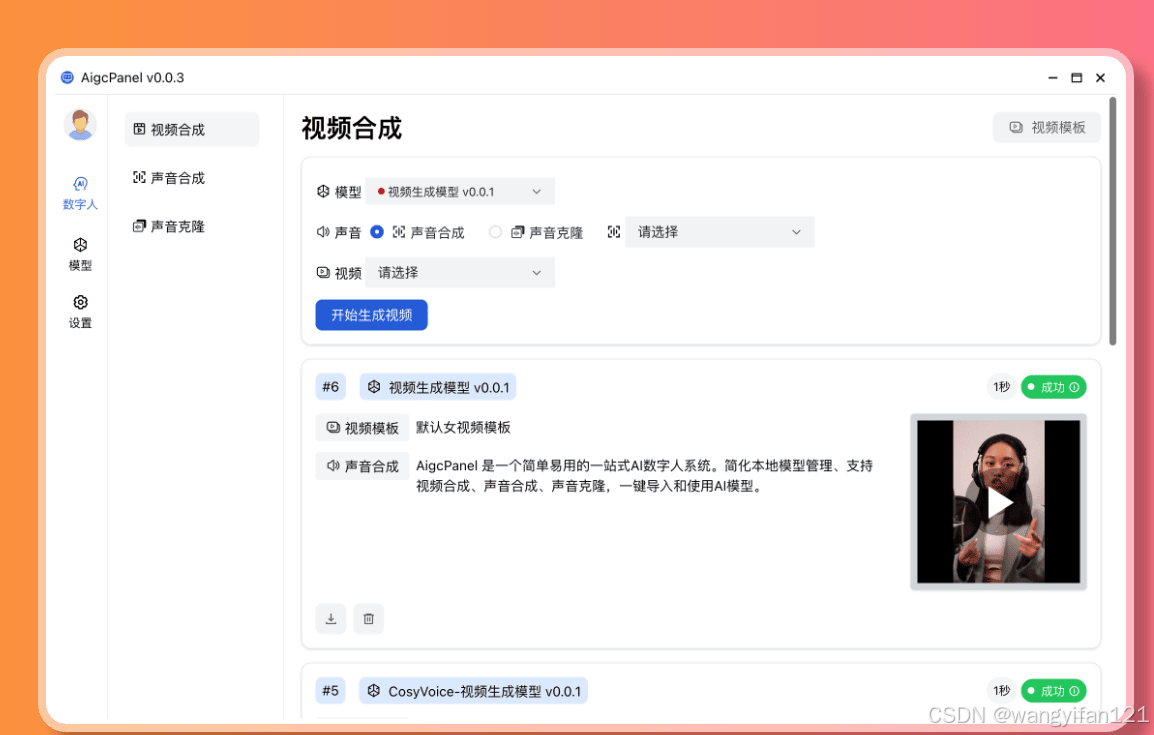Select the 声音合成 radio button

click(377, 232)
